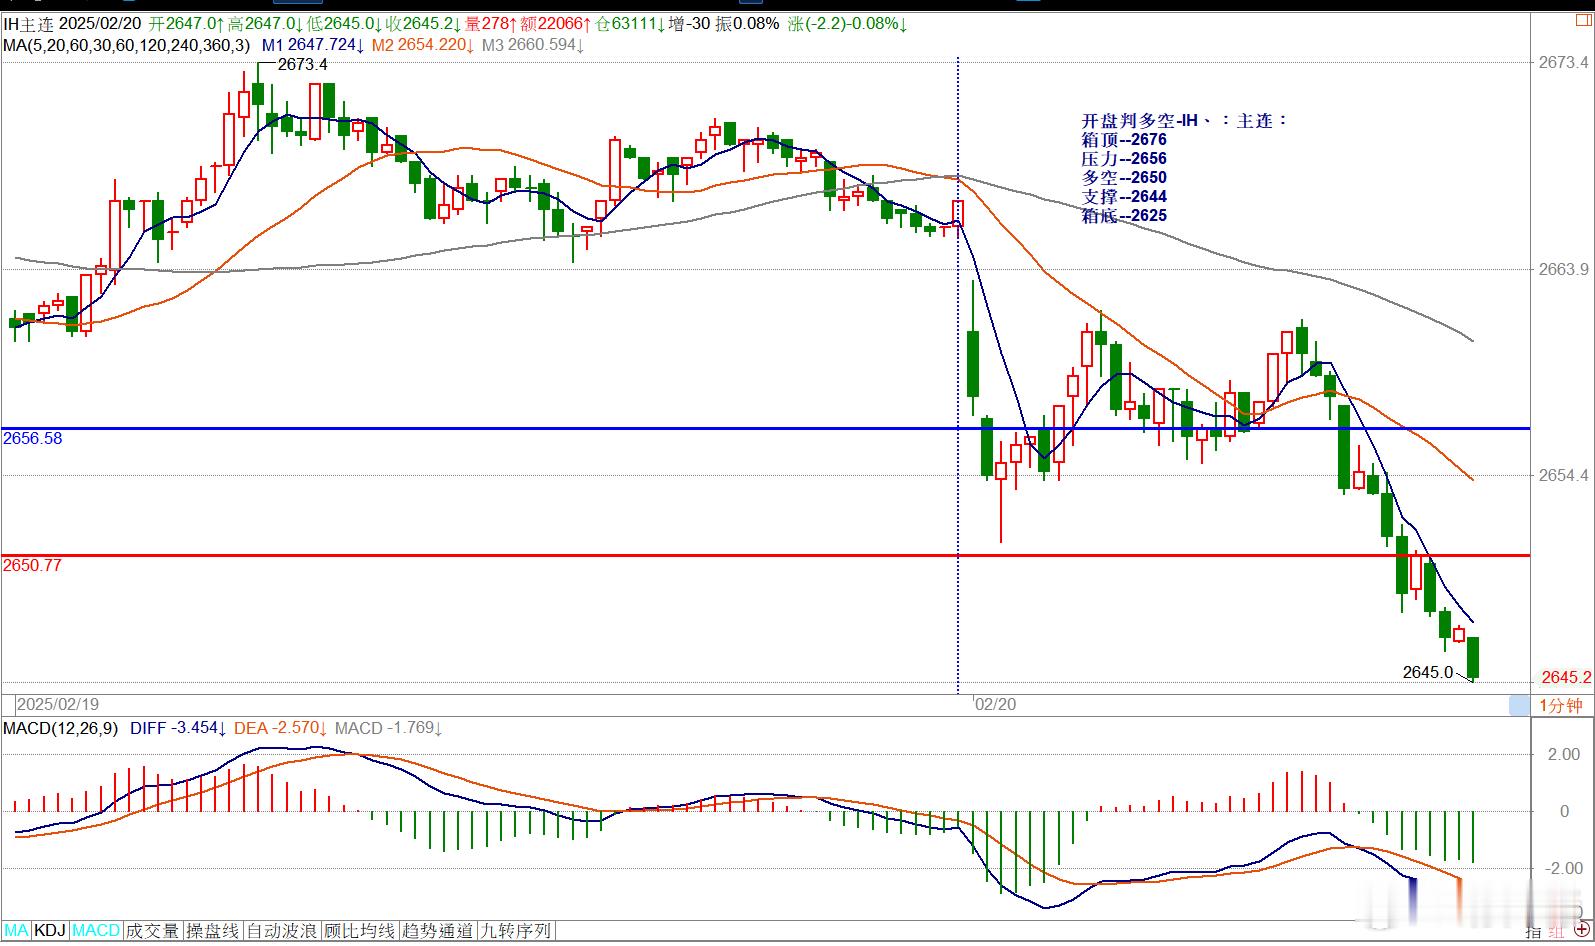This screenshot has height=946, width=1595.
Task: Select the blue horizontal pressure line
Action: click(x=765, y=429)
